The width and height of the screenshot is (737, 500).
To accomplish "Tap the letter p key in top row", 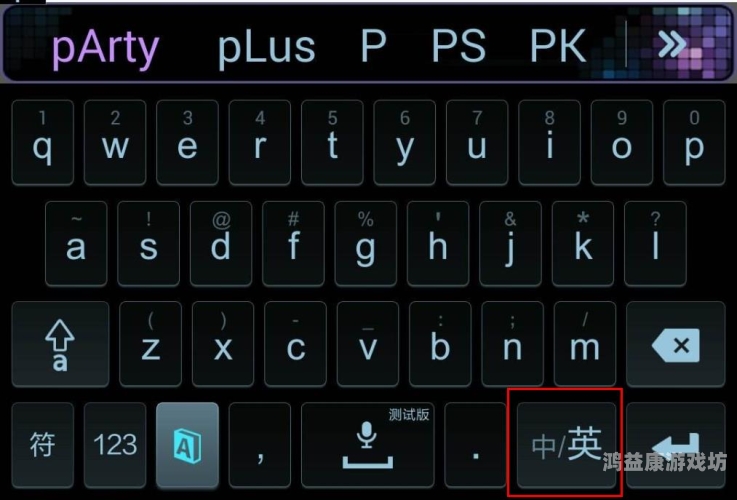I will [694, 142].
